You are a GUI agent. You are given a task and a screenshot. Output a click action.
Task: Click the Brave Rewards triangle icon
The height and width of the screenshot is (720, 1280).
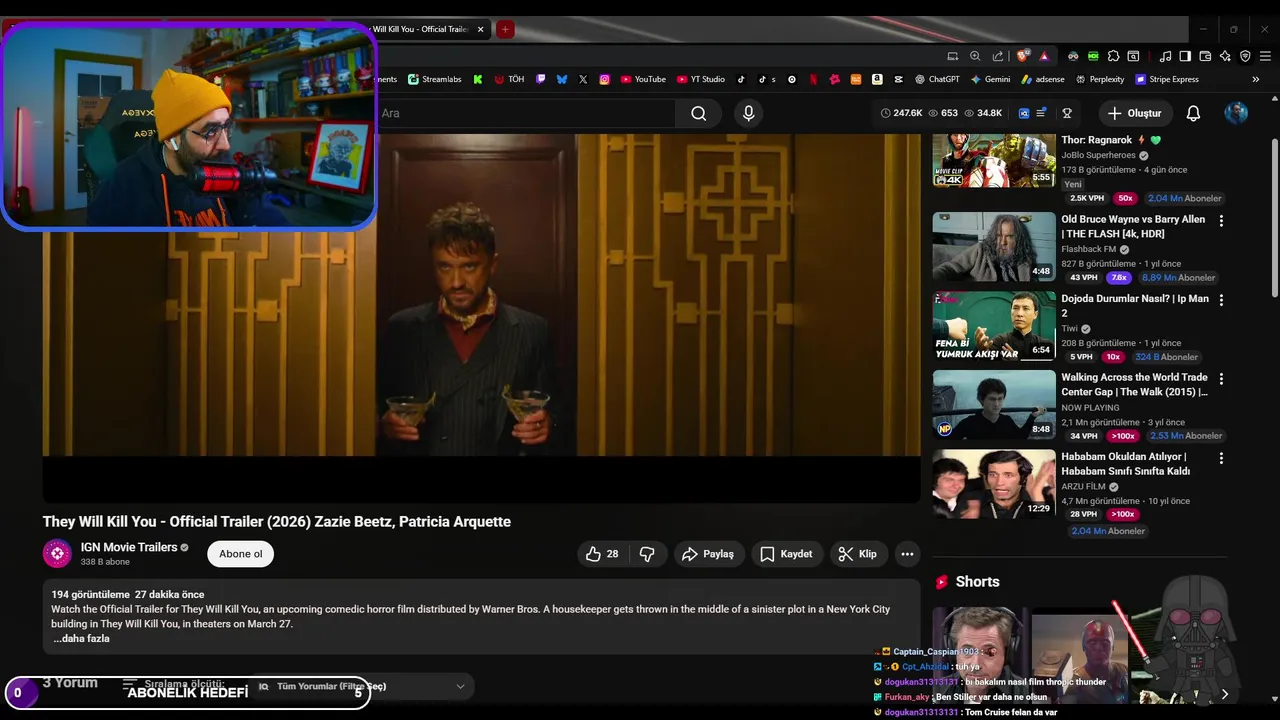coord(1044,56)
